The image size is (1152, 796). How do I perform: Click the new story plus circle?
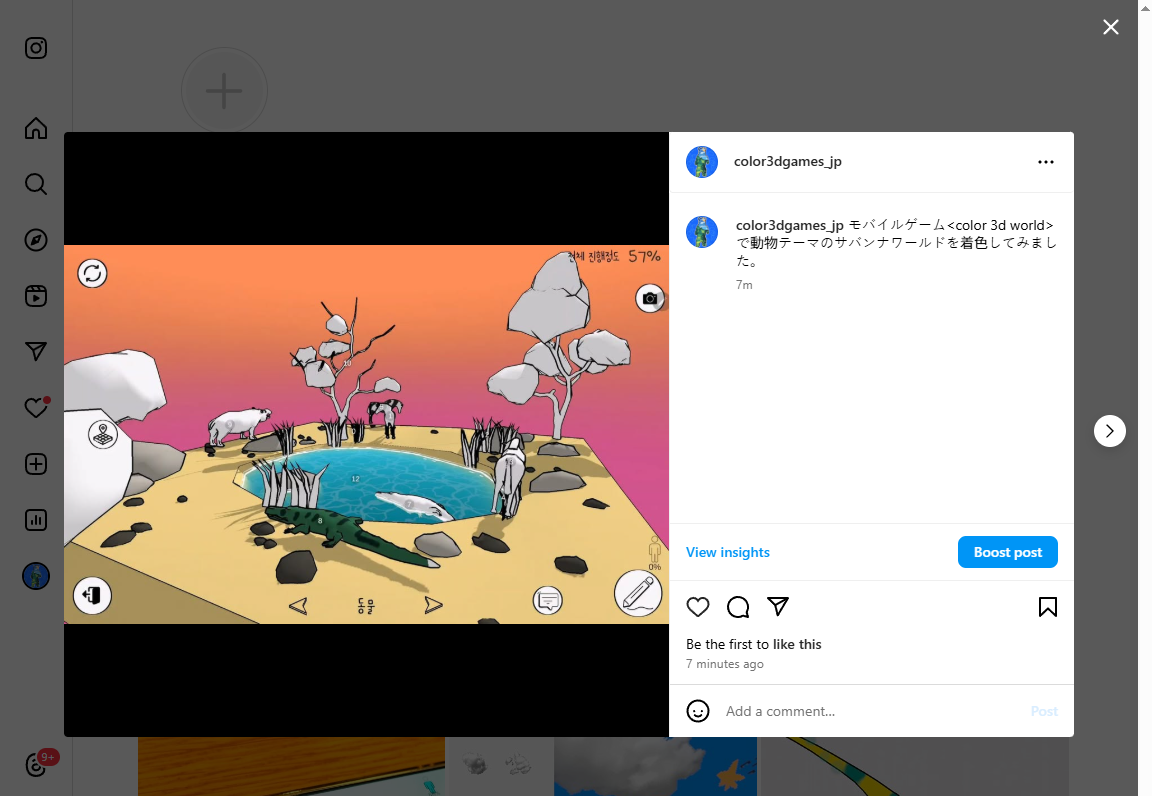(224, 91)
